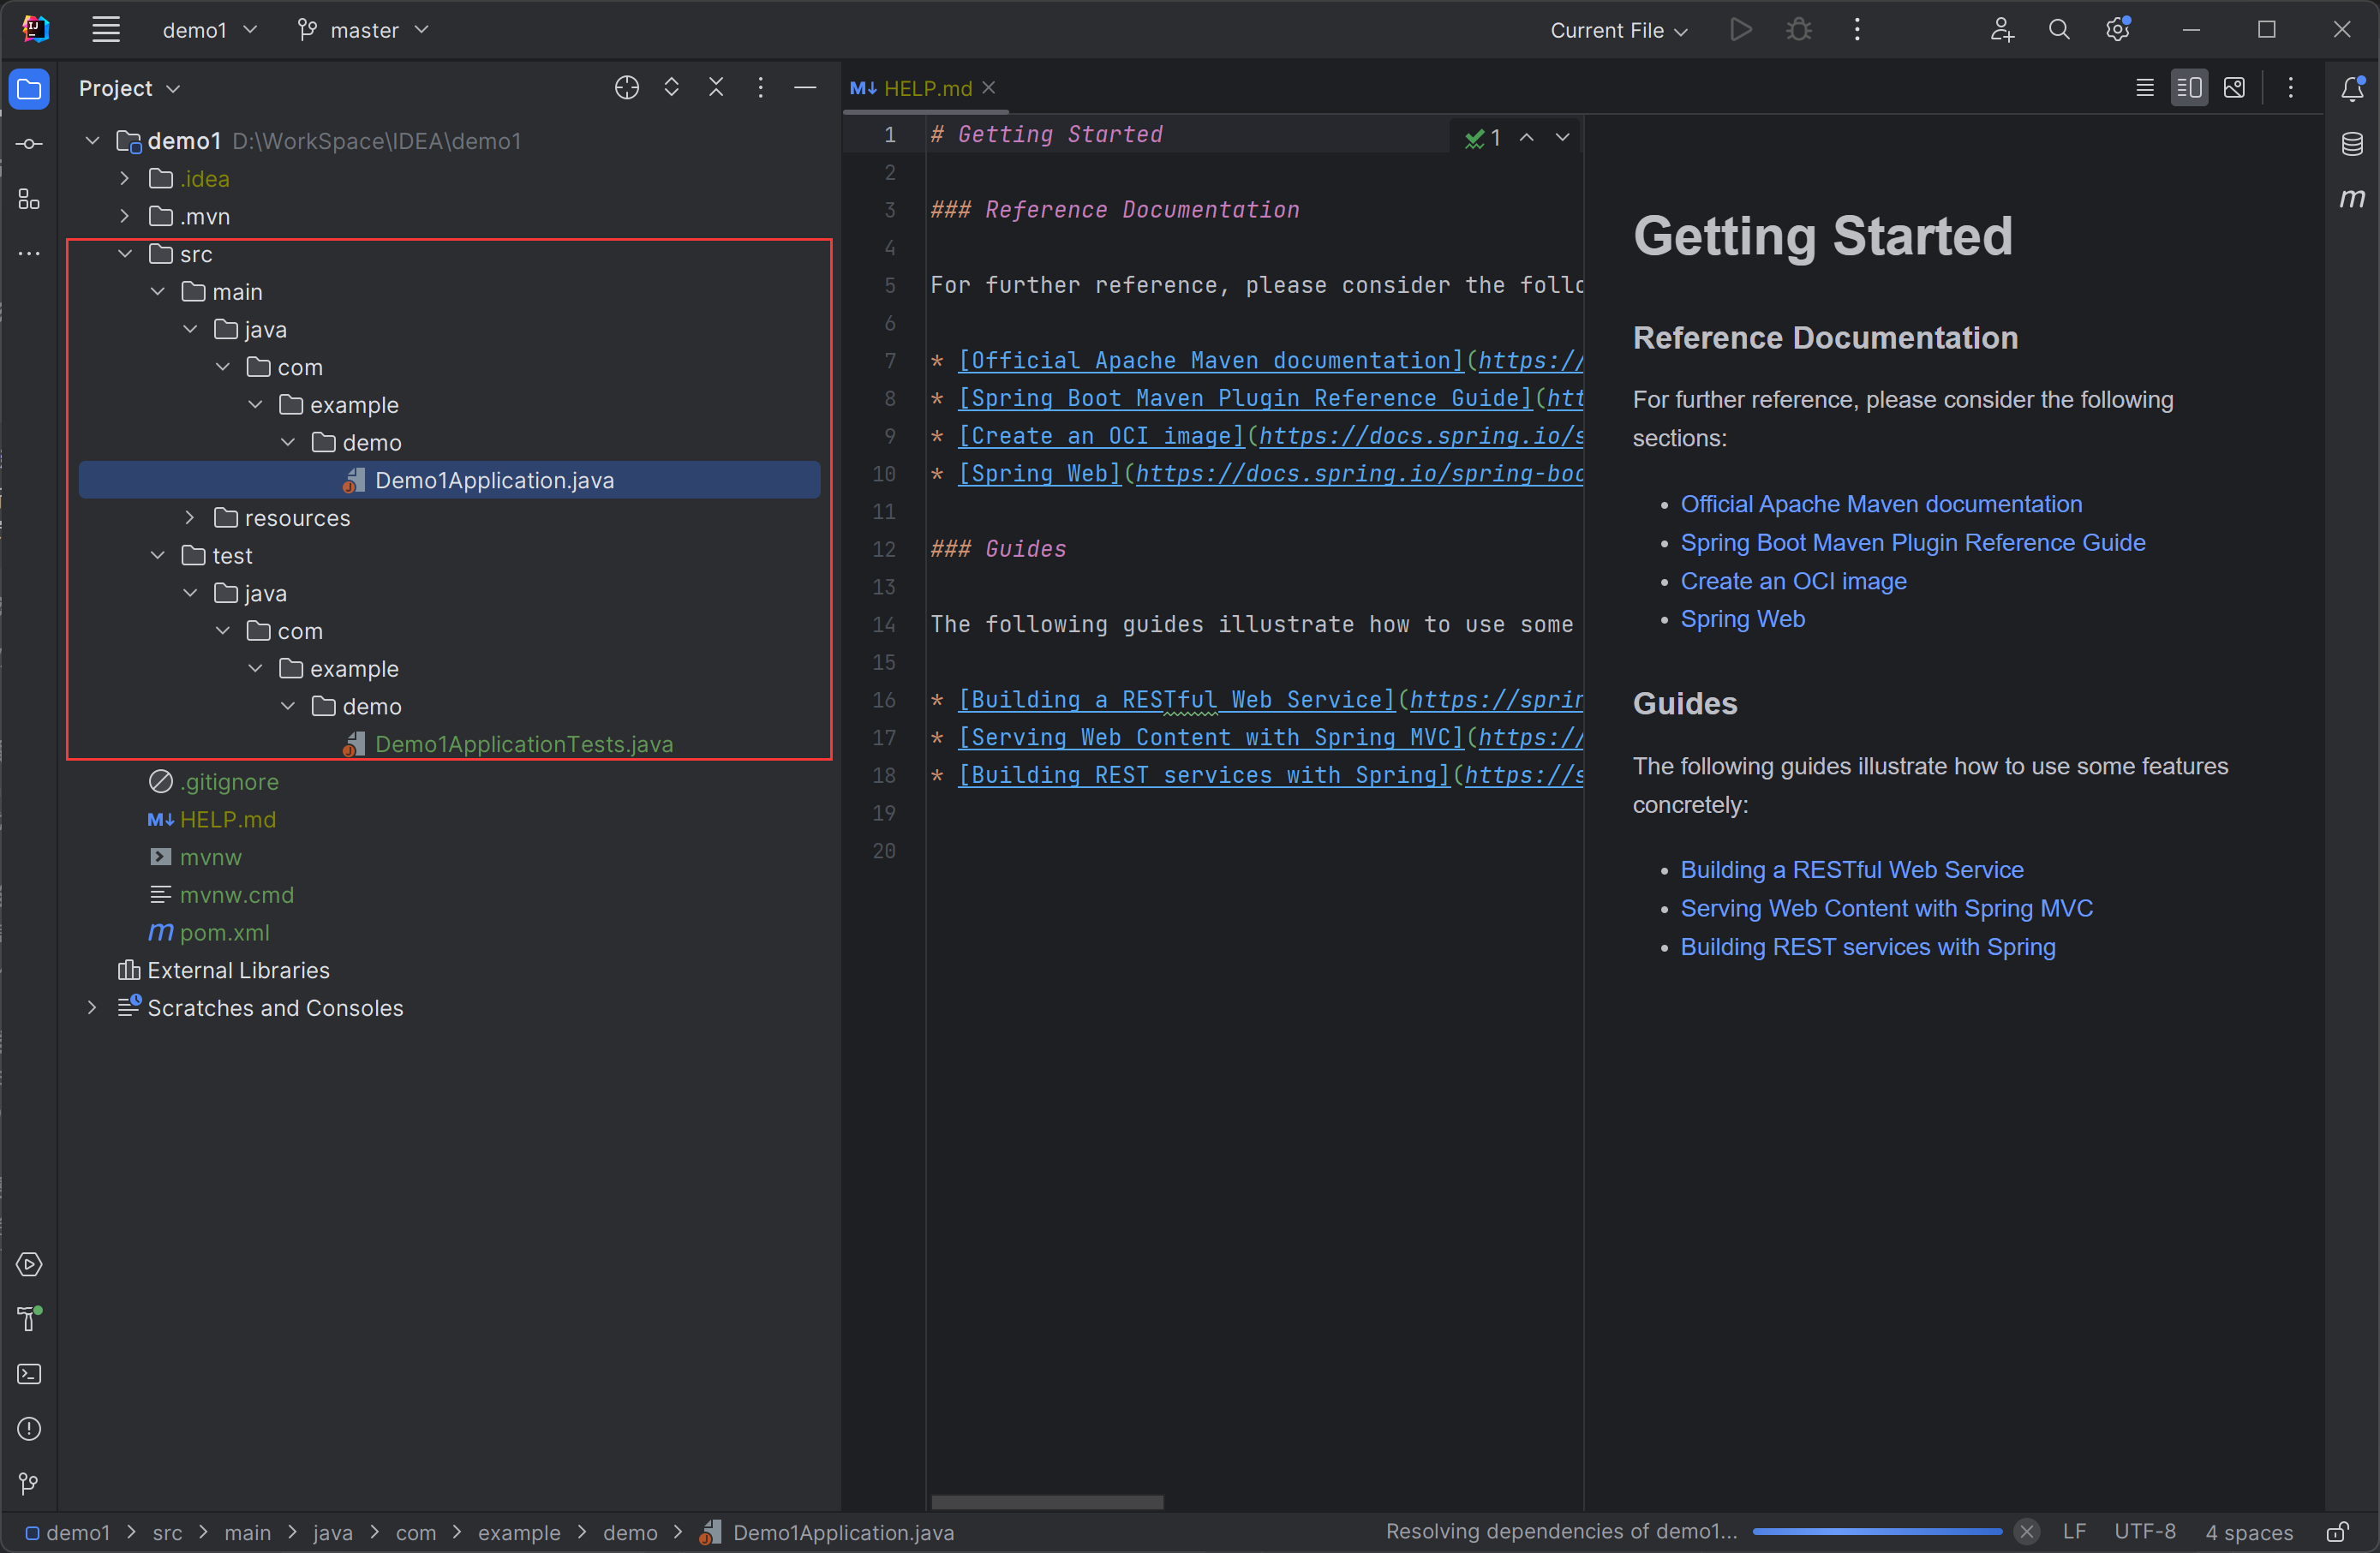The width and height of the screenshot is (2380, 1553).
Task: Select the HELP.md editor tab
Action: 926,88
